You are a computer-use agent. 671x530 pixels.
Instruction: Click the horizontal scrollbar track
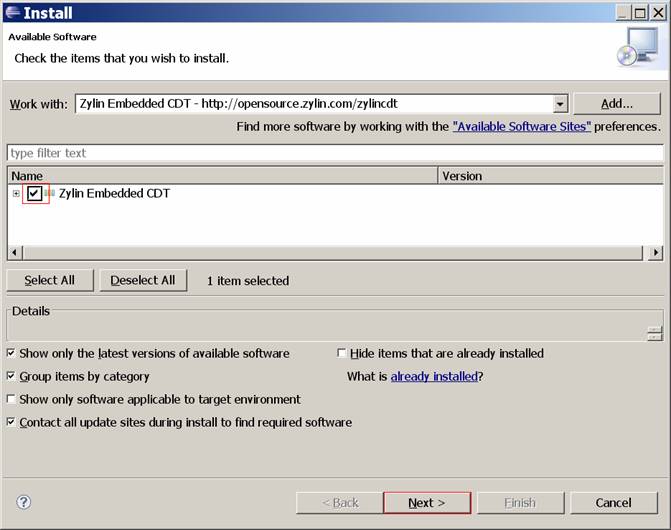tap(333, 252)
